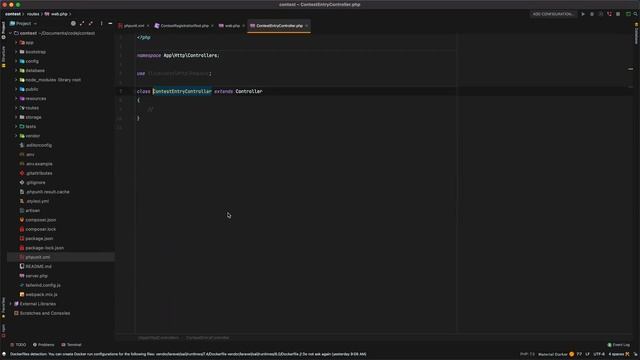The image size is (640, 360).
Task: Click the Project view dropdown in sidebar header
Action: coord(23,23)
